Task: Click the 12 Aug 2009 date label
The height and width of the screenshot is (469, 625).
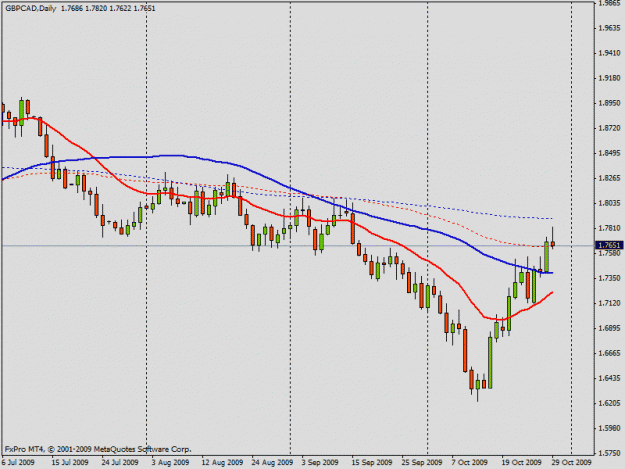Action: pyautogui.click(x=222, y=462)
